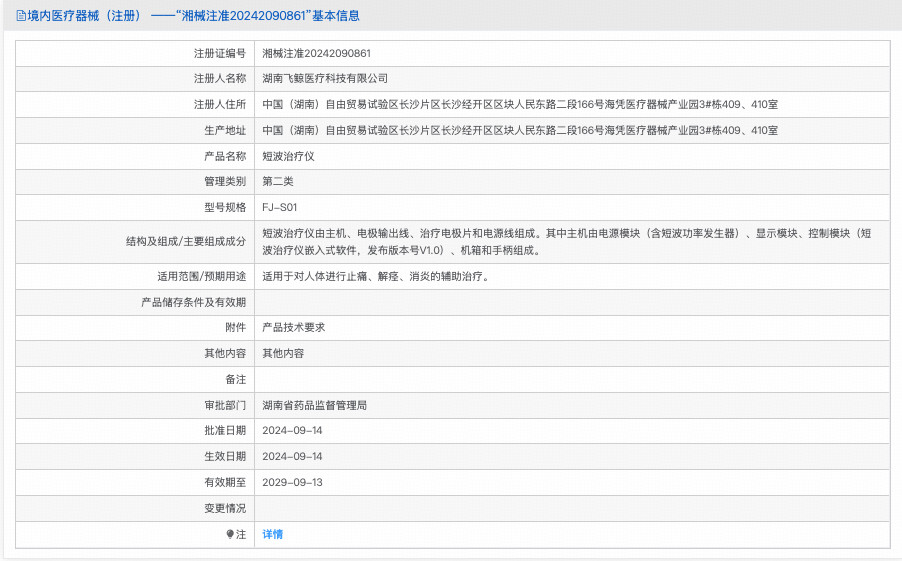Viewport: 902px width, 561px height.
Task: Click the registrant address value in 注册人住所 row
Action: click(x=519, y=104)
